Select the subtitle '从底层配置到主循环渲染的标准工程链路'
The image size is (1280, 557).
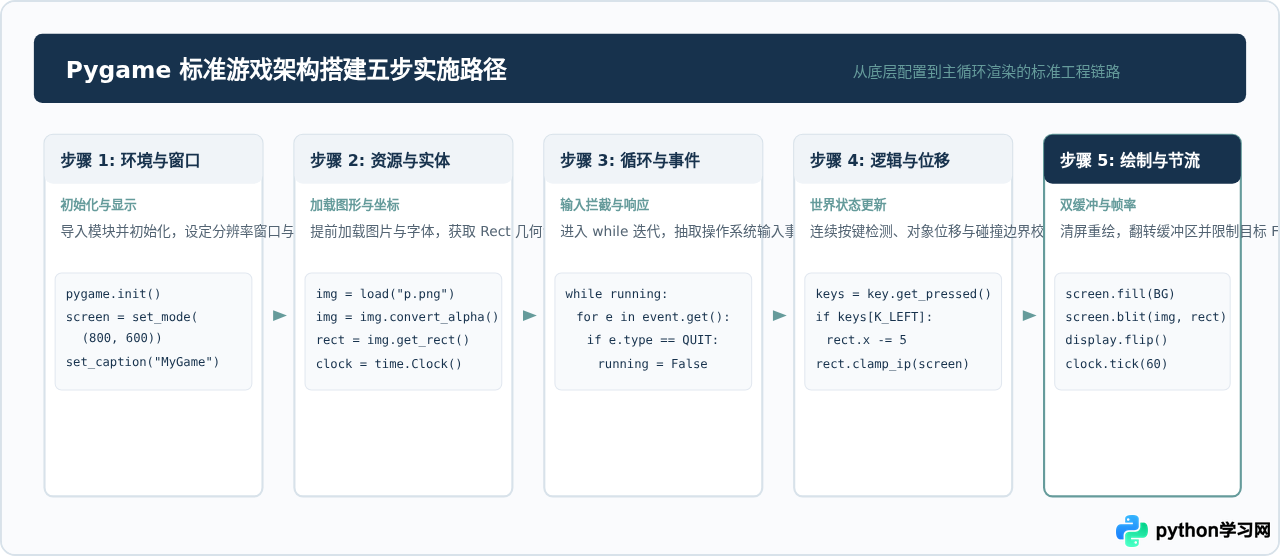tap(986, 72)
